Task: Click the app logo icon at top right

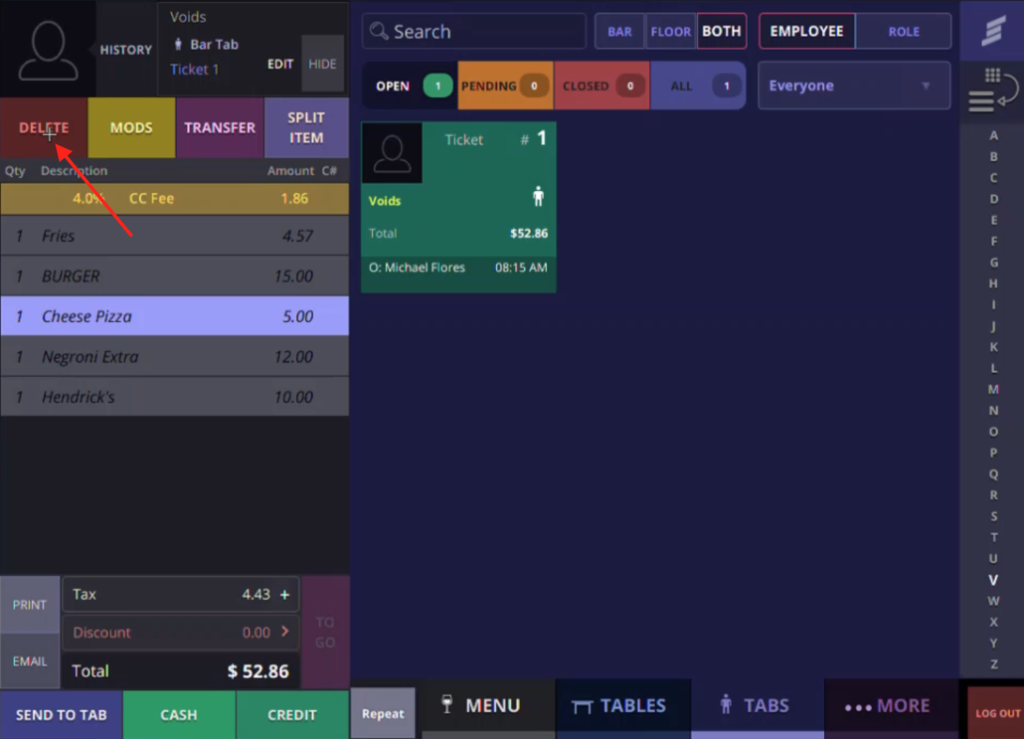Action: tap(991, 30)
